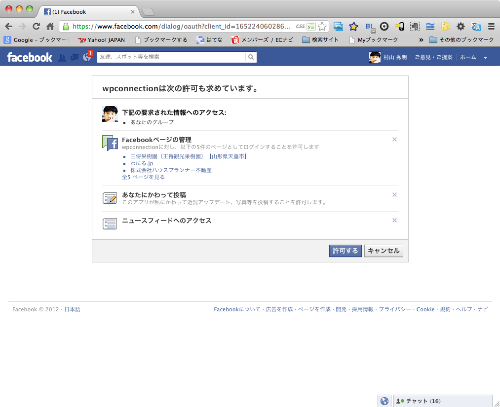Click the BL extension icon
The image size is (500, 407).
(x=370, y=27)
